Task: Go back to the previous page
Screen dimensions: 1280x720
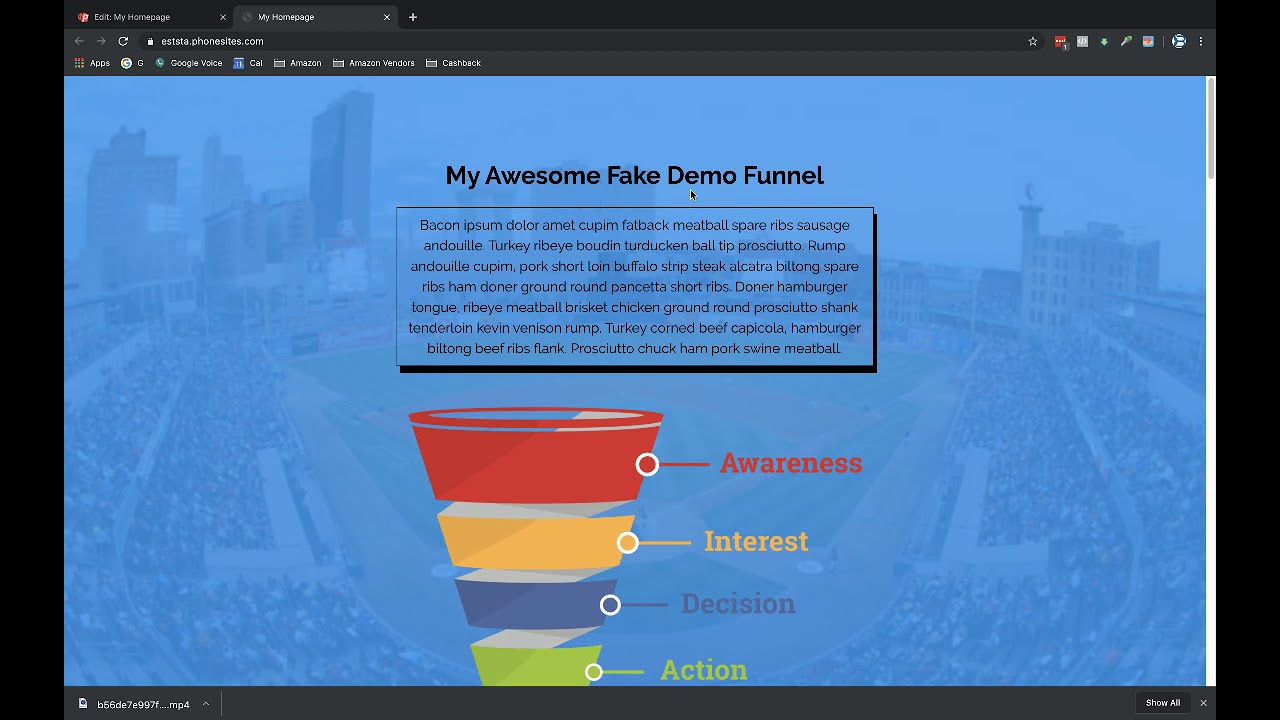Action: [79, 41]
